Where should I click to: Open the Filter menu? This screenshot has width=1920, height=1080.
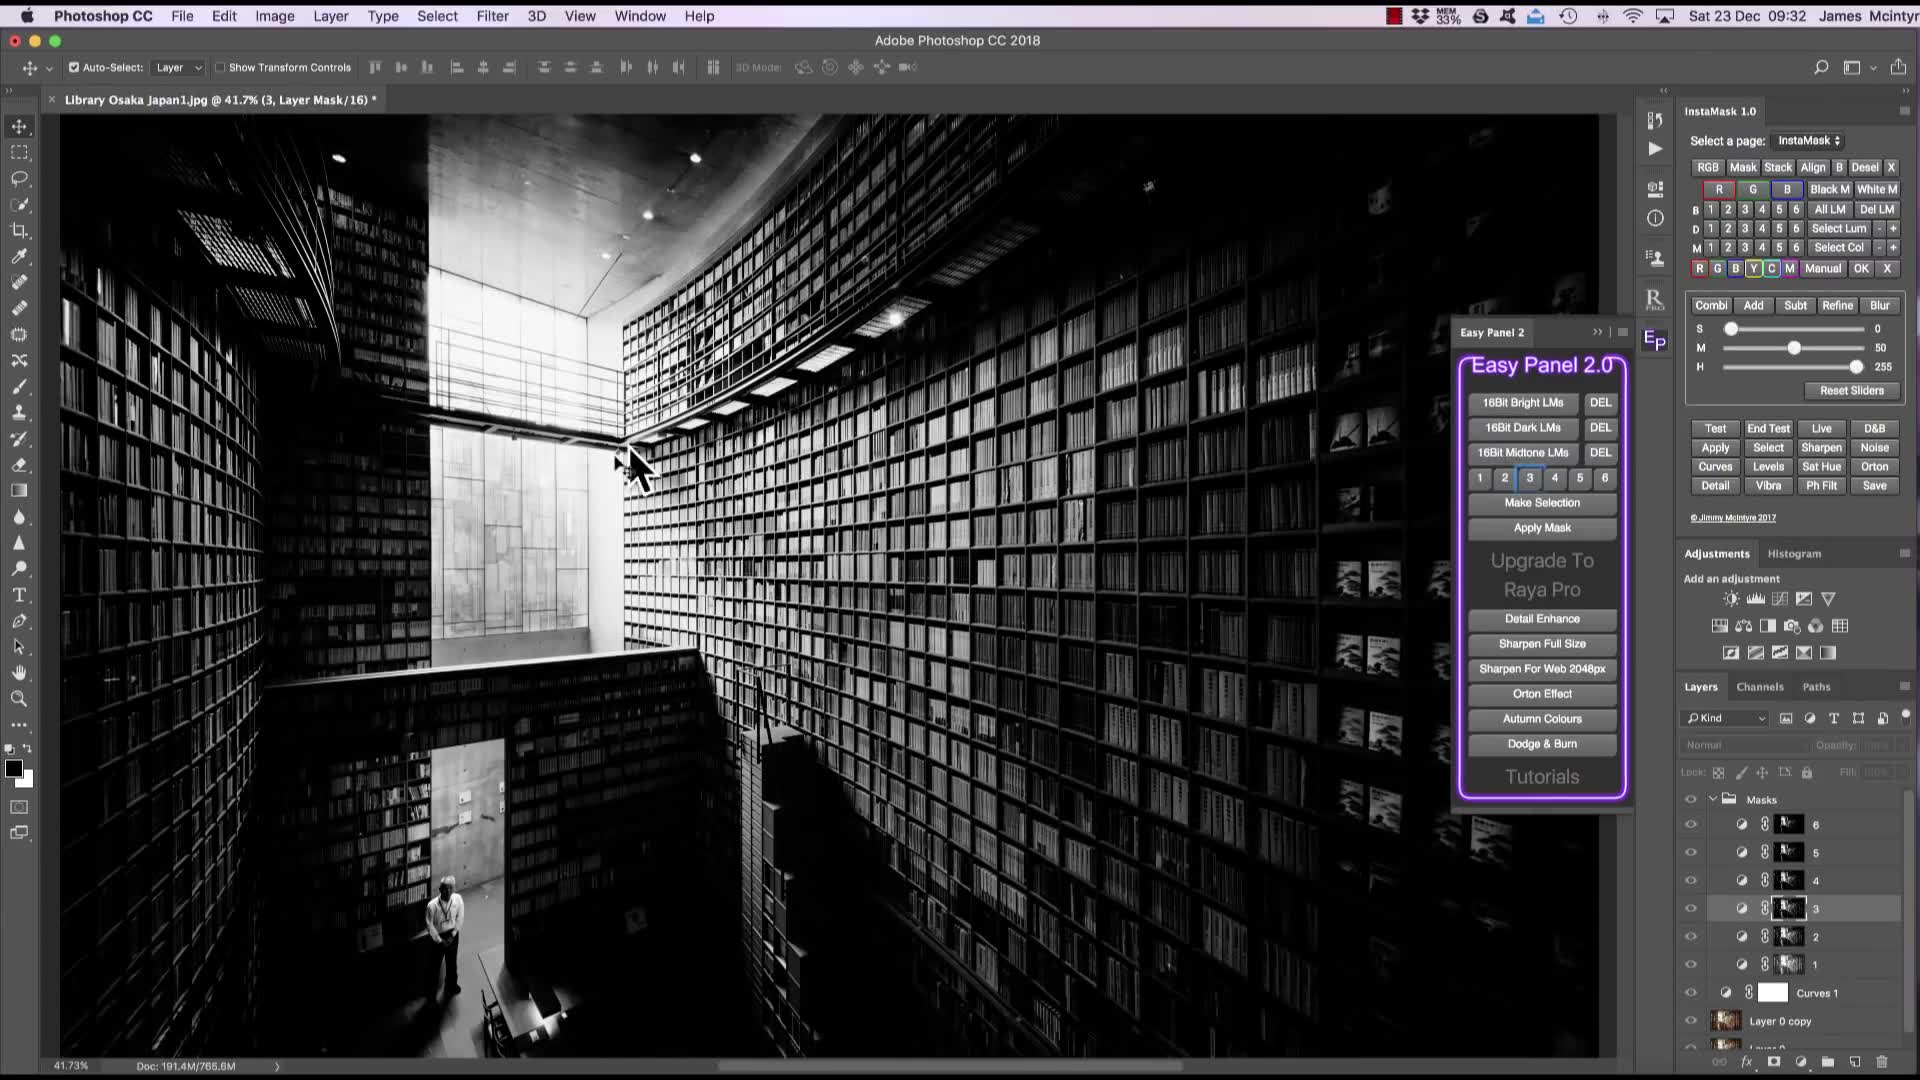click(492, 16)
